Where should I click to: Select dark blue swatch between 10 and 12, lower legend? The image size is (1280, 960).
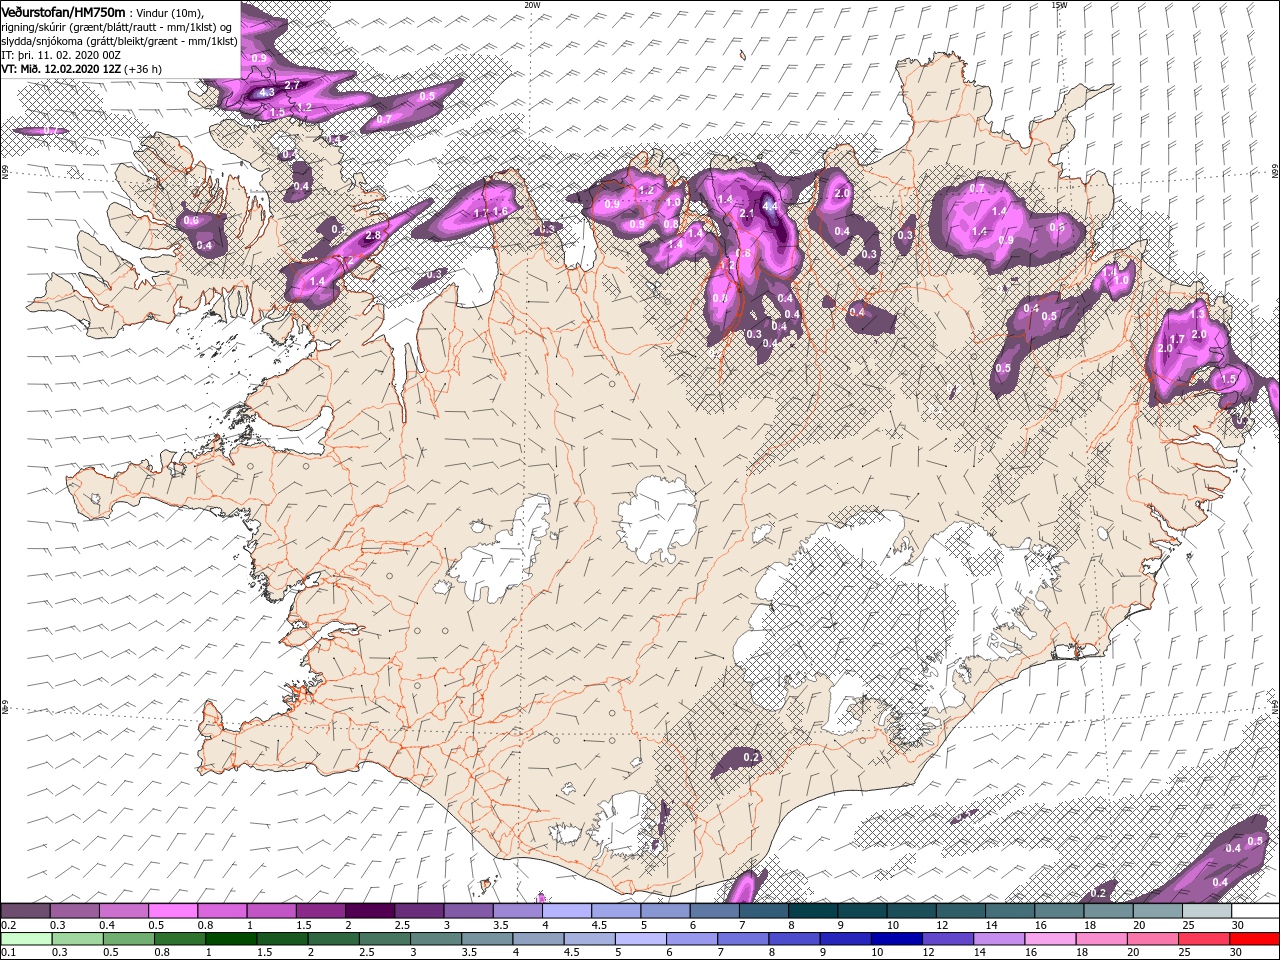(x=895, y=938)
